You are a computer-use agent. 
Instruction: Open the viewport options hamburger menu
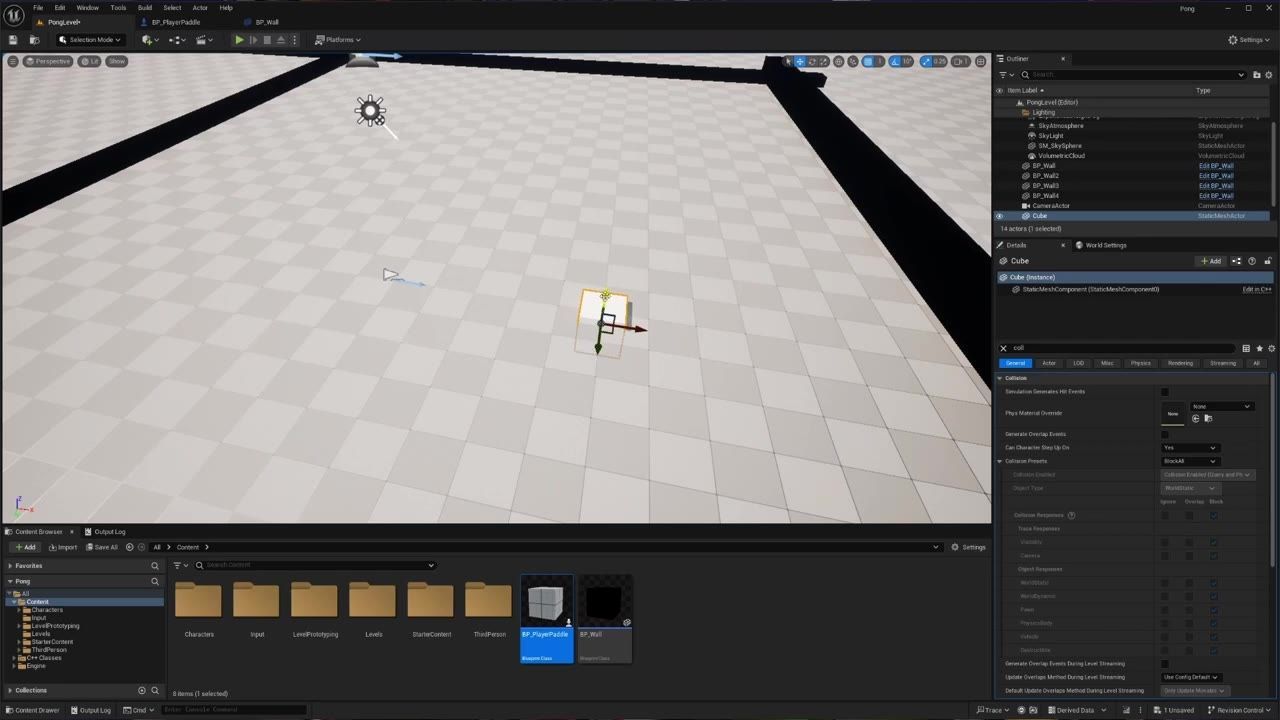pos(12,61)
